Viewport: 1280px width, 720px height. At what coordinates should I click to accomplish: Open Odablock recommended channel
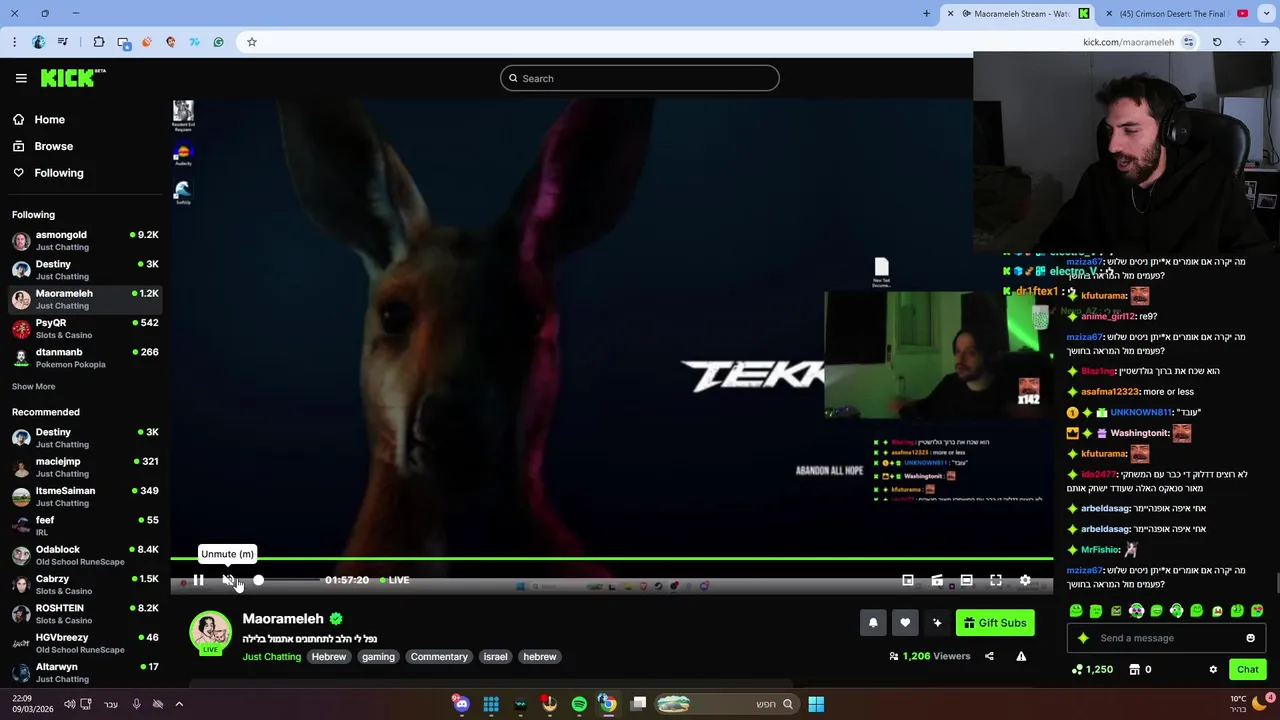[x=84, y=555]
